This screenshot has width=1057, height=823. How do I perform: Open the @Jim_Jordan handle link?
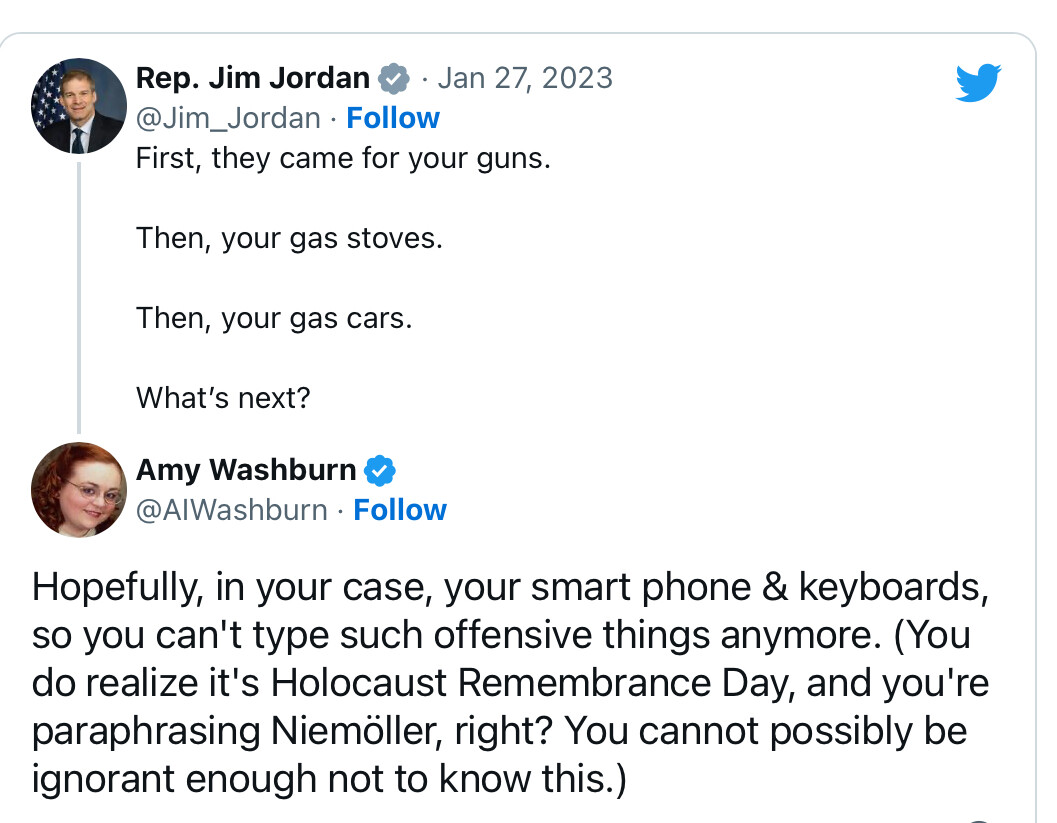click(229, 119)
